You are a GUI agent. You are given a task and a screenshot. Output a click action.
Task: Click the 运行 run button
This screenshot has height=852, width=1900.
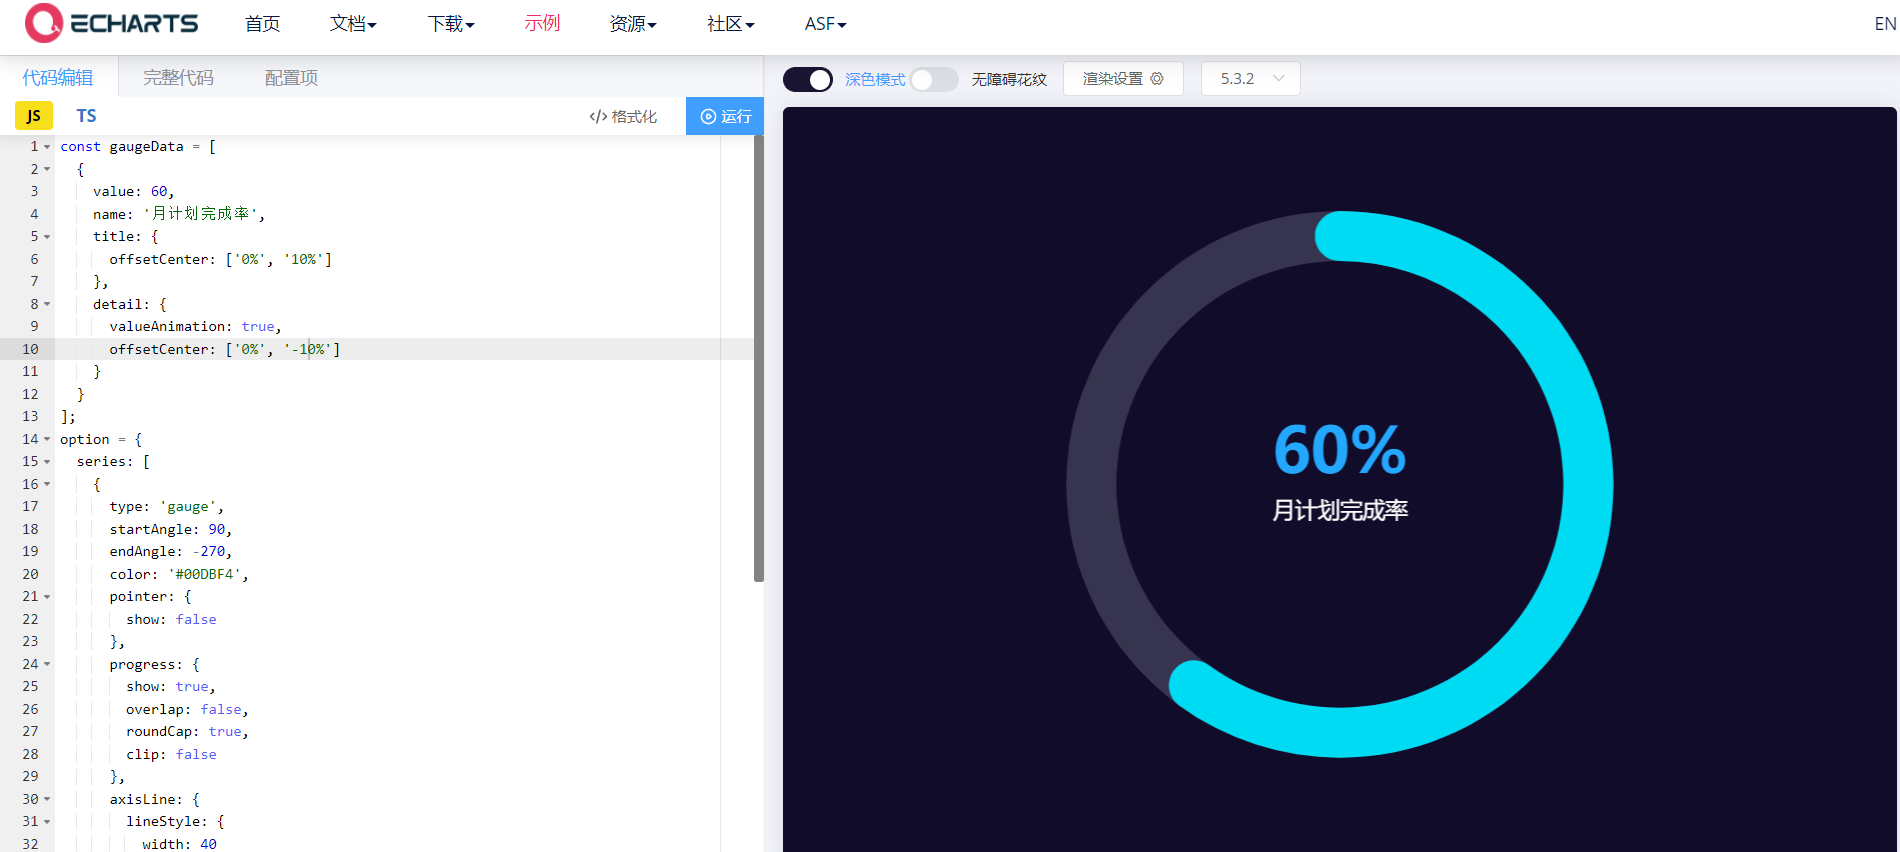(725, 116)
